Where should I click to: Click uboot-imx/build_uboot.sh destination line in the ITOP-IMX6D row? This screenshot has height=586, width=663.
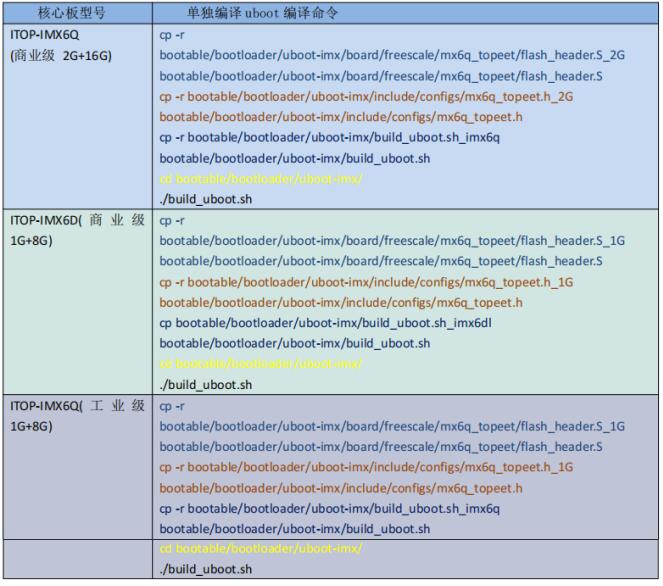click(295, 343)
